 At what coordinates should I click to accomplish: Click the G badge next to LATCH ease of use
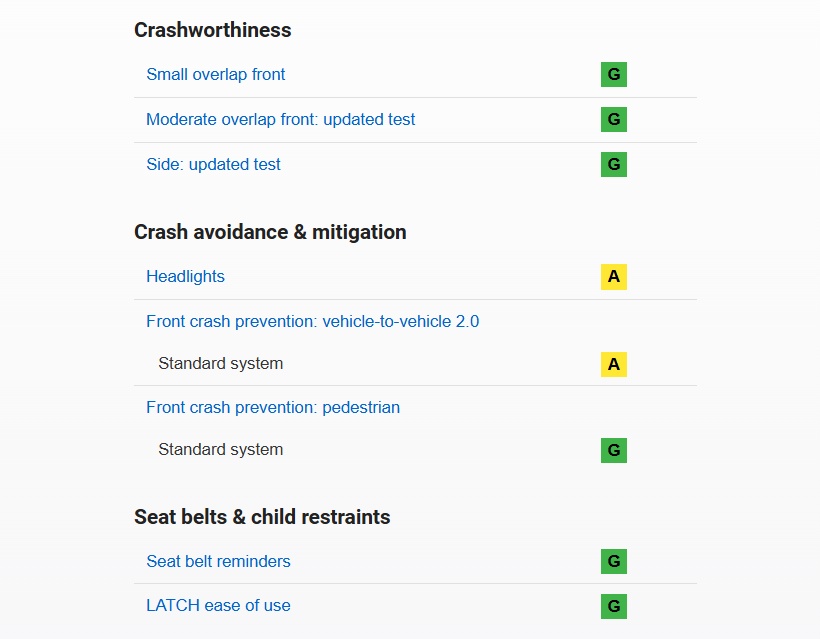613,606
